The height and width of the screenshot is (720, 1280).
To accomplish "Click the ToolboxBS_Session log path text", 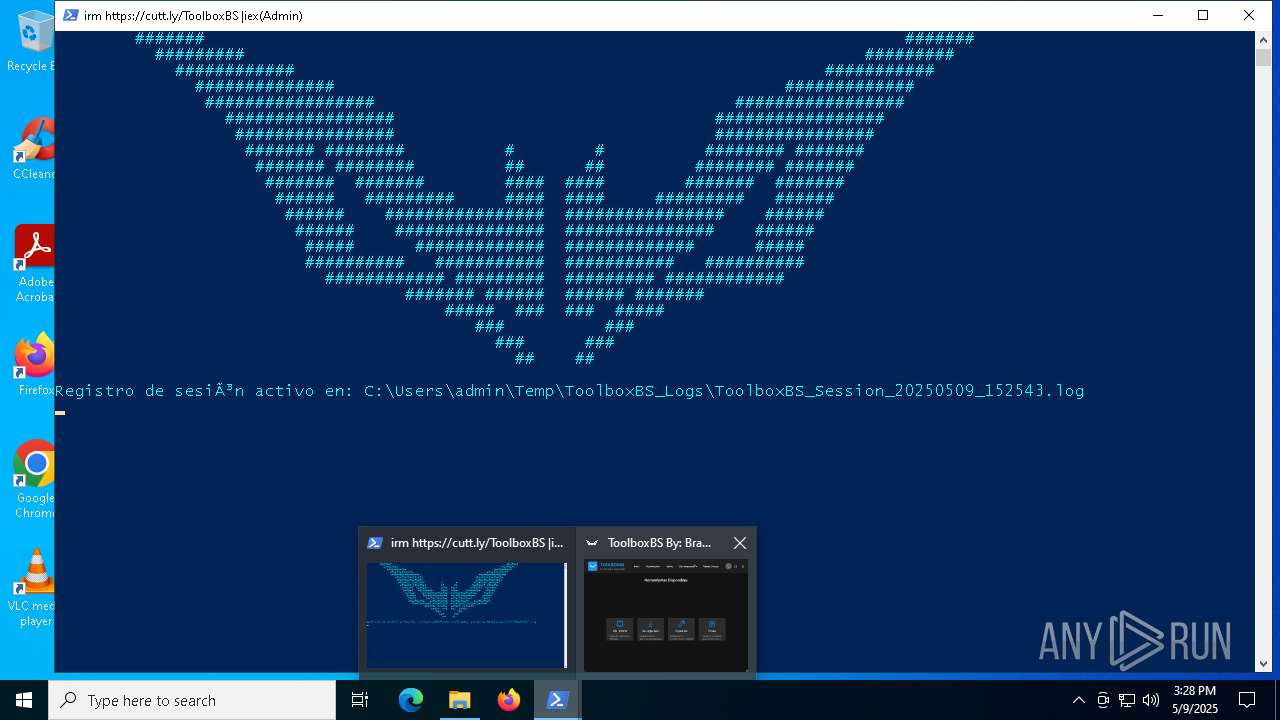I will coord(724,391).
